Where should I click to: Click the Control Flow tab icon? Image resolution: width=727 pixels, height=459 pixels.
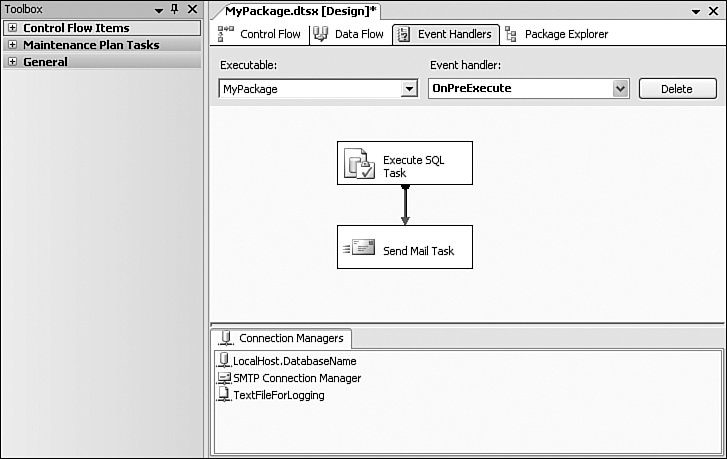tap(226, 34)
